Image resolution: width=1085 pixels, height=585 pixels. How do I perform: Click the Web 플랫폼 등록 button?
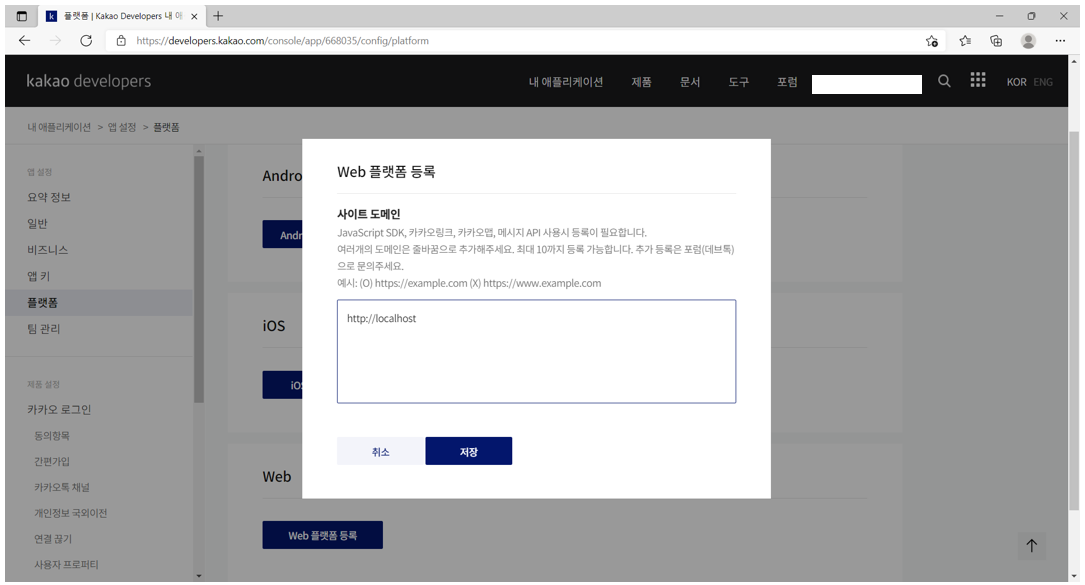[322, 535]
